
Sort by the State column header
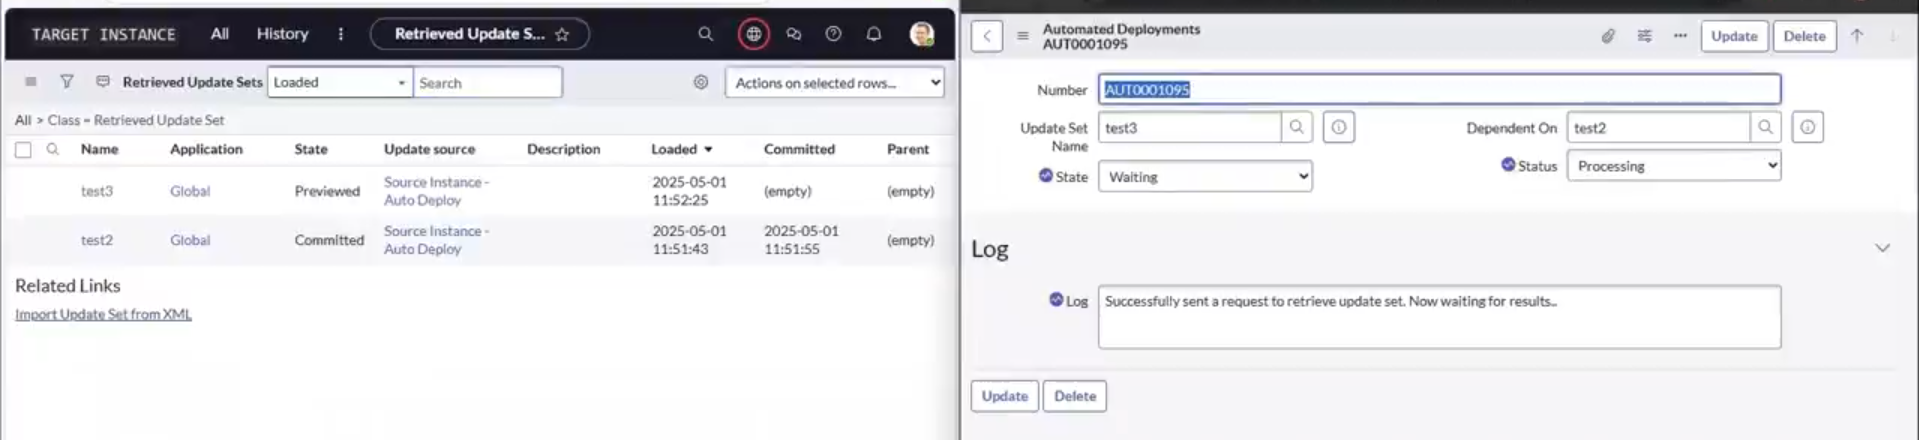point(311,149)
